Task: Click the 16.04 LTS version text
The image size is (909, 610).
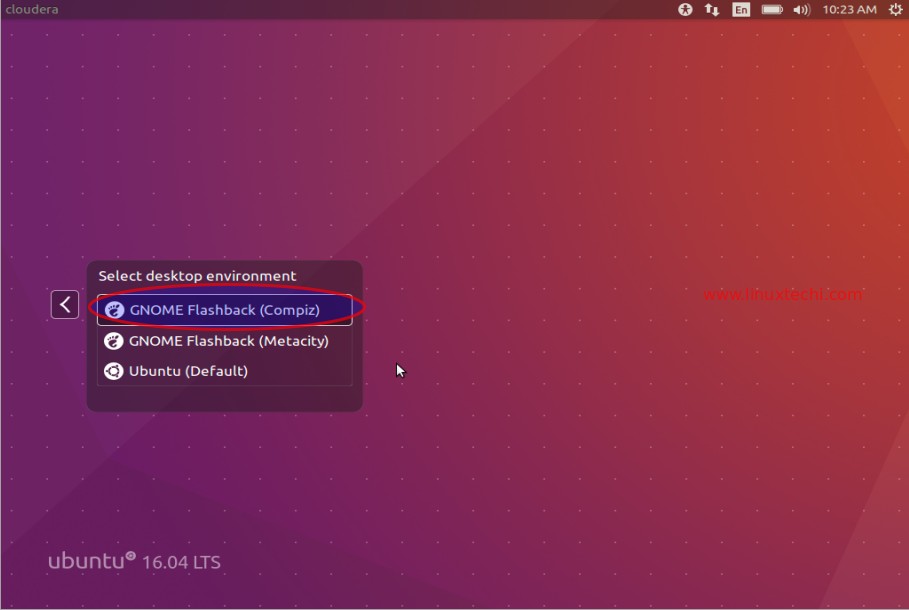Action: click(181, 562)
